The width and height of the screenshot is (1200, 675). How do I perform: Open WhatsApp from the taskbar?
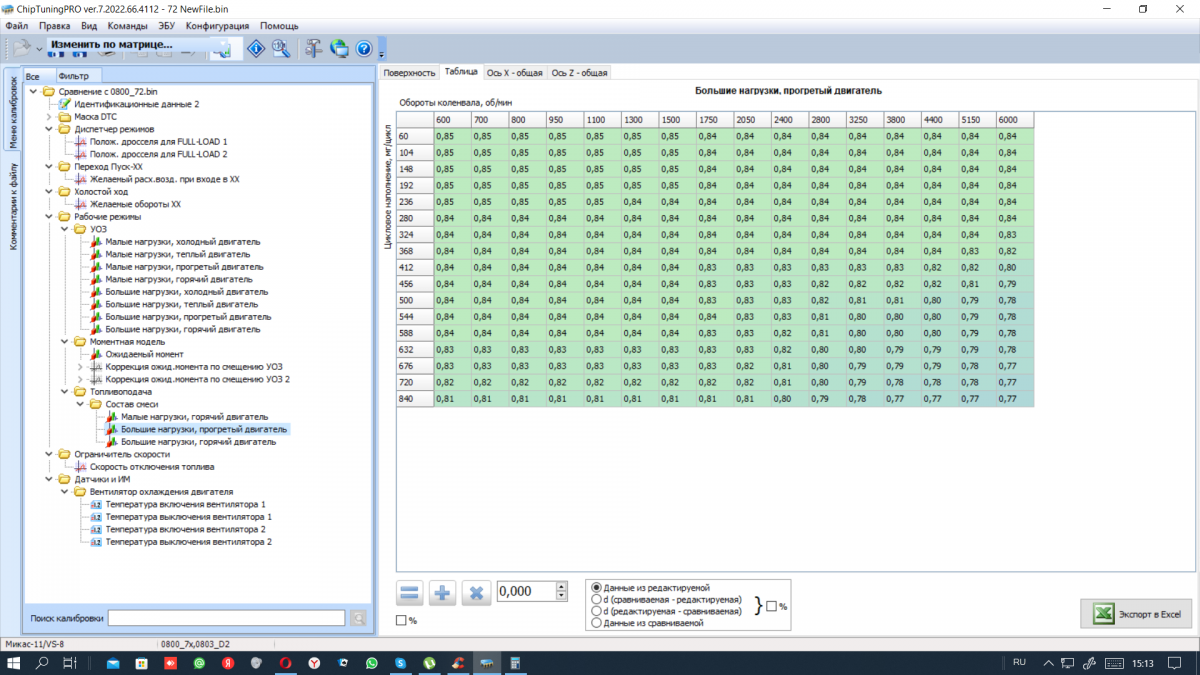(373, 663)
